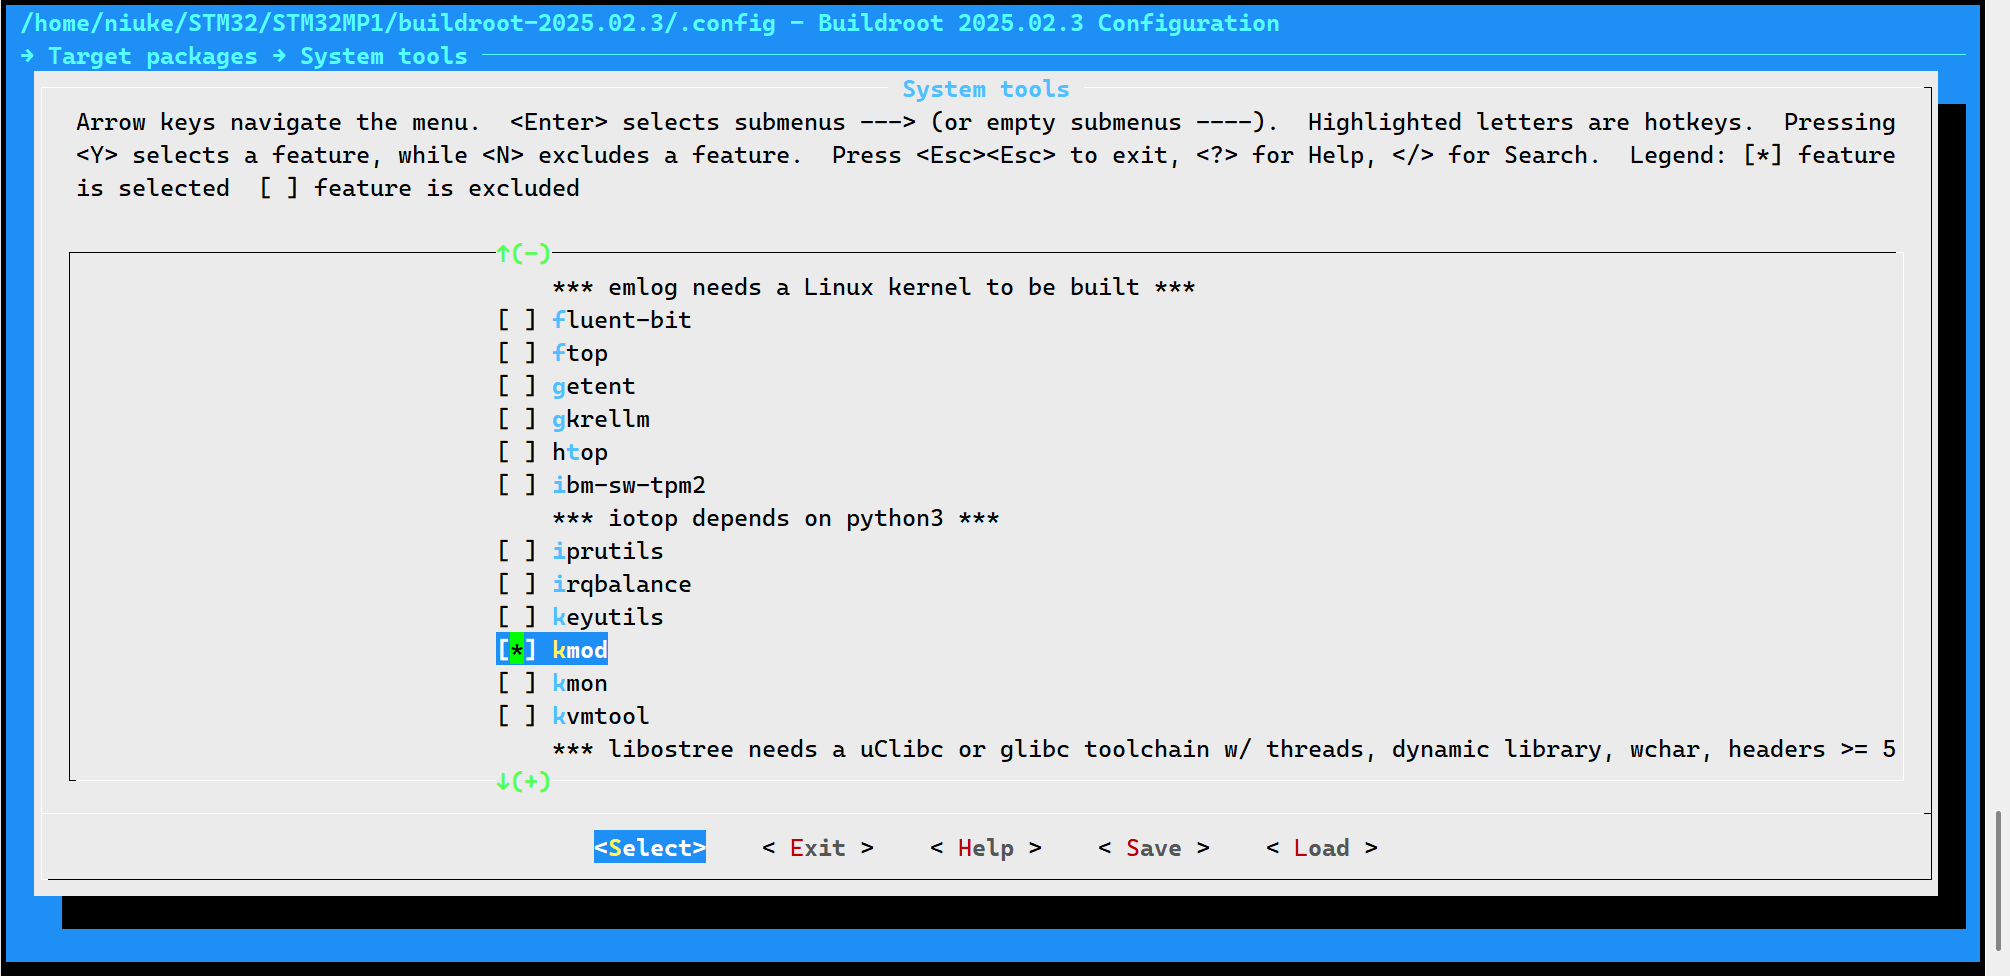Screen dimensions: 2010x976
Task: Open the Help button
Action: click(986, 847)
